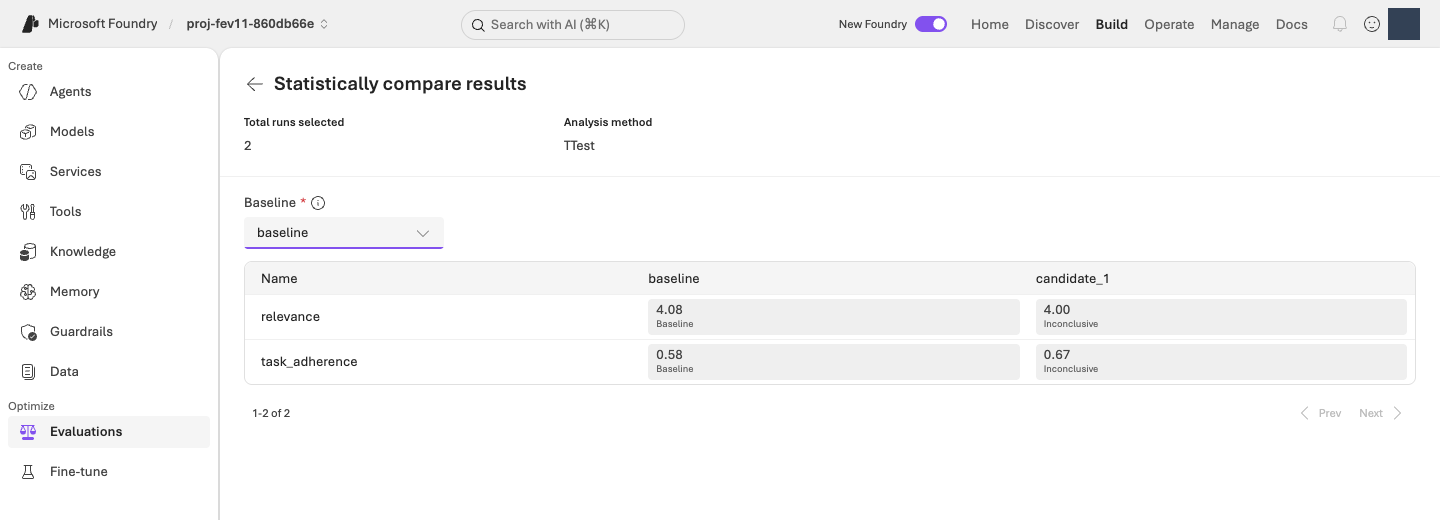The width and height of the screenshot is (1440, 520).
Task: Click the Next pagination button
Action: 1380,413
